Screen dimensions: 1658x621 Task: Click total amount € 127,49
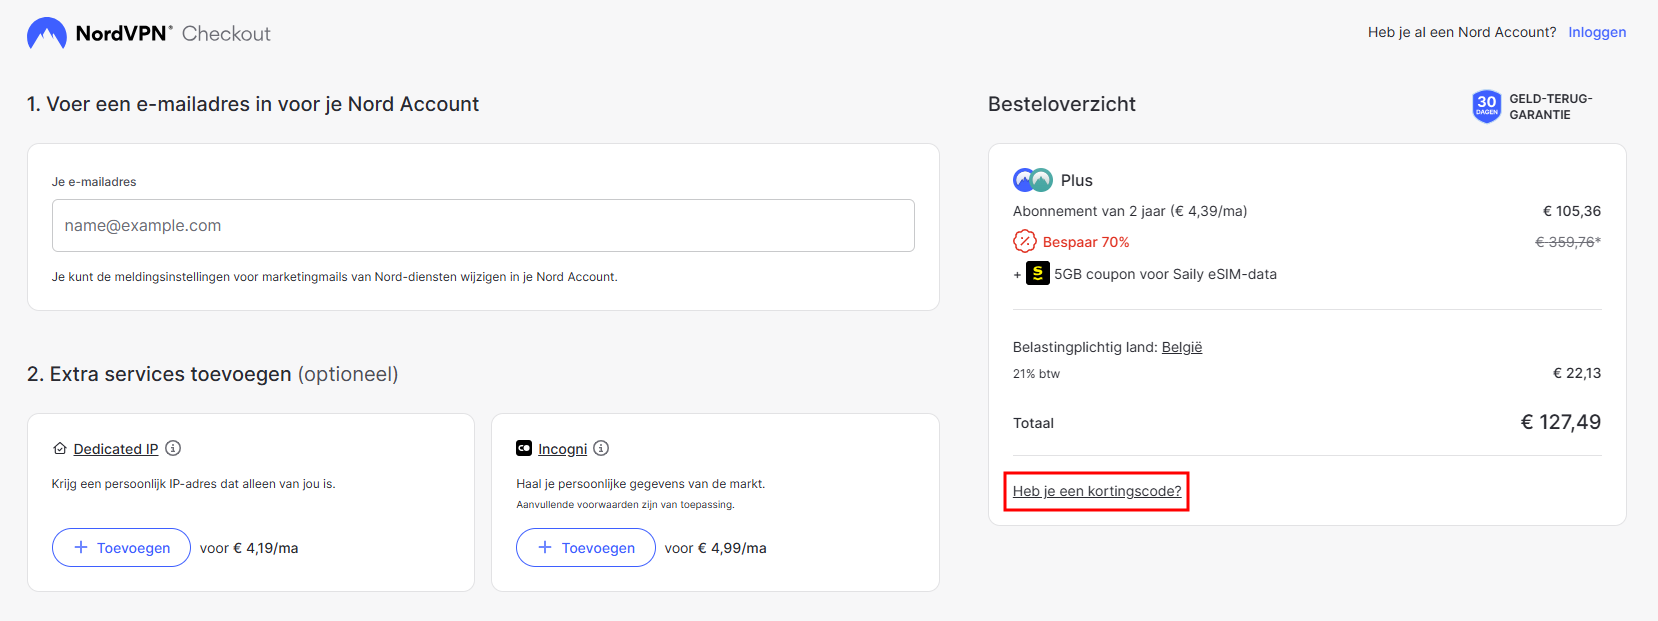(x=1561, y=422)
